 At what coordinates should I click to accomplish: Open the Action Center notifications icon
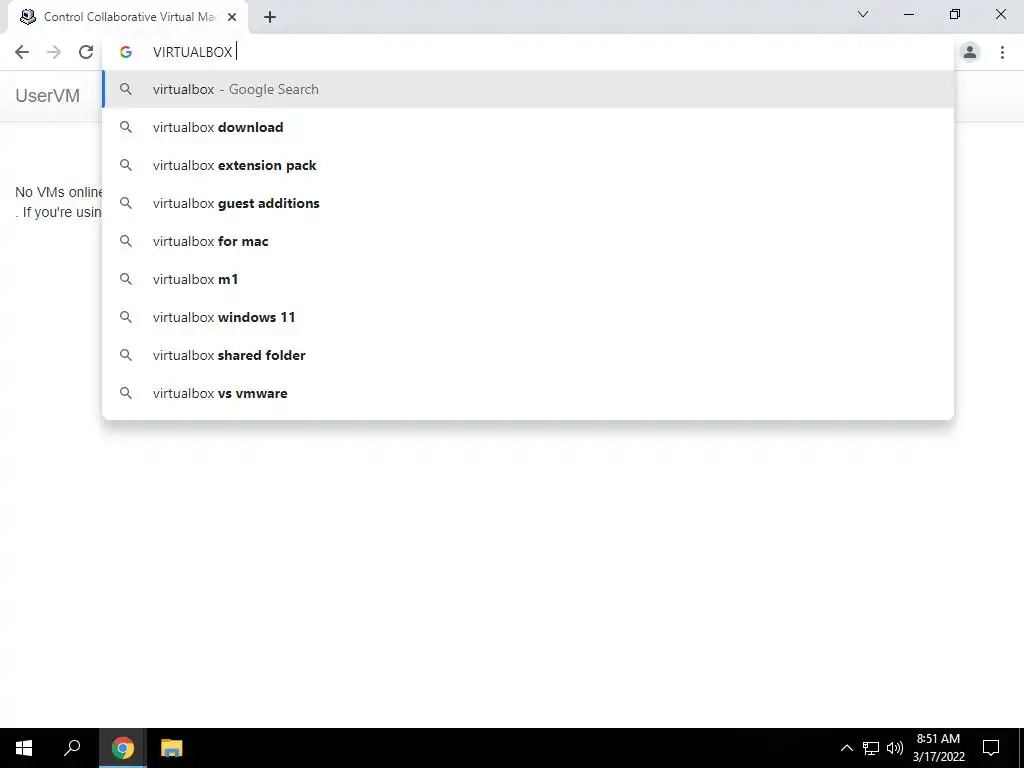click(x=991, y=748)
